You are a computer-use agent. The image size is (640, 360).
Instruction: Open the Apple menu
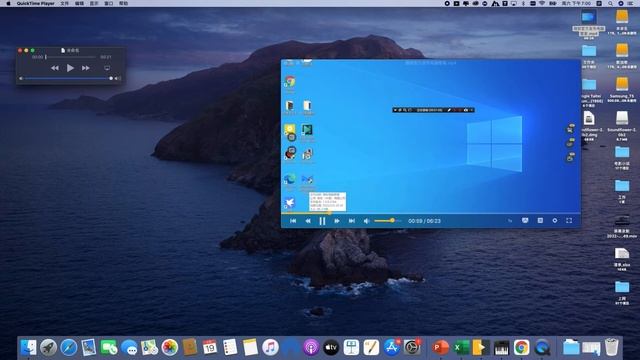pyautogui.click(x=8, y=3)
